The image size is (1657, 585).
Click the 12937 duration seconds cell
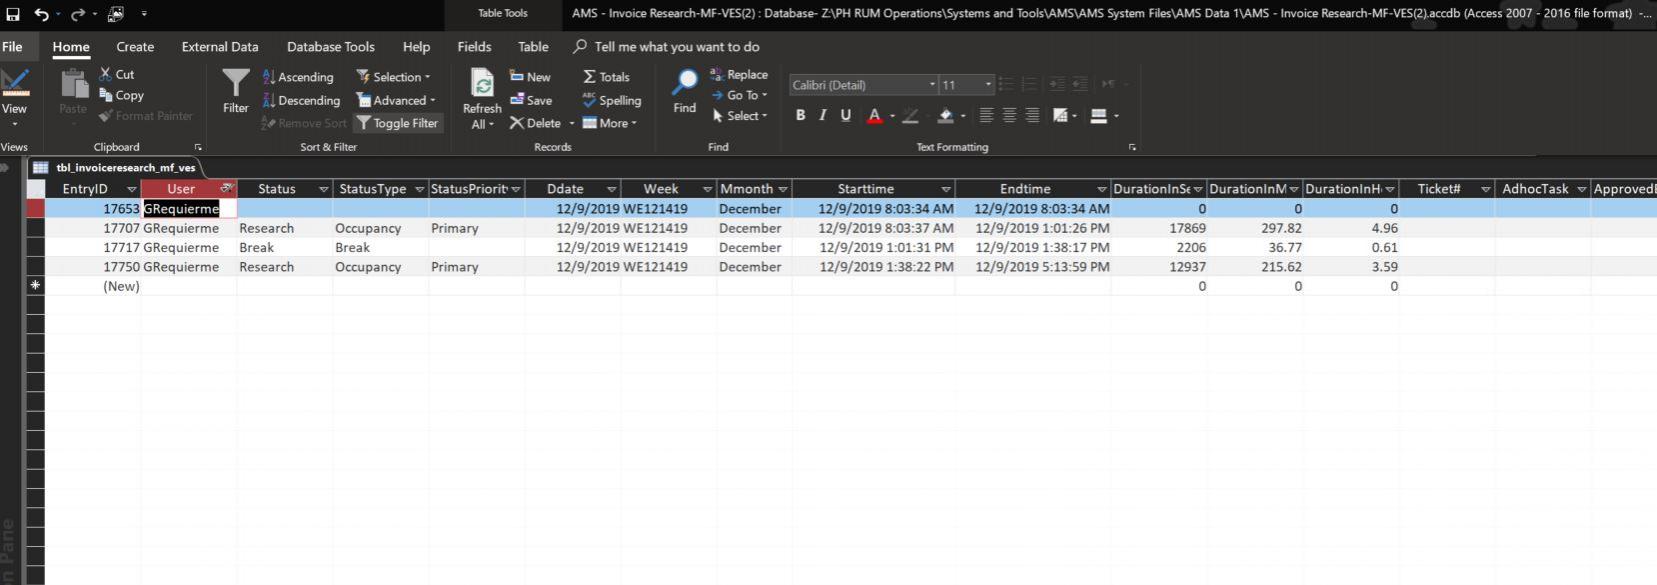[x=1158, y=267]
